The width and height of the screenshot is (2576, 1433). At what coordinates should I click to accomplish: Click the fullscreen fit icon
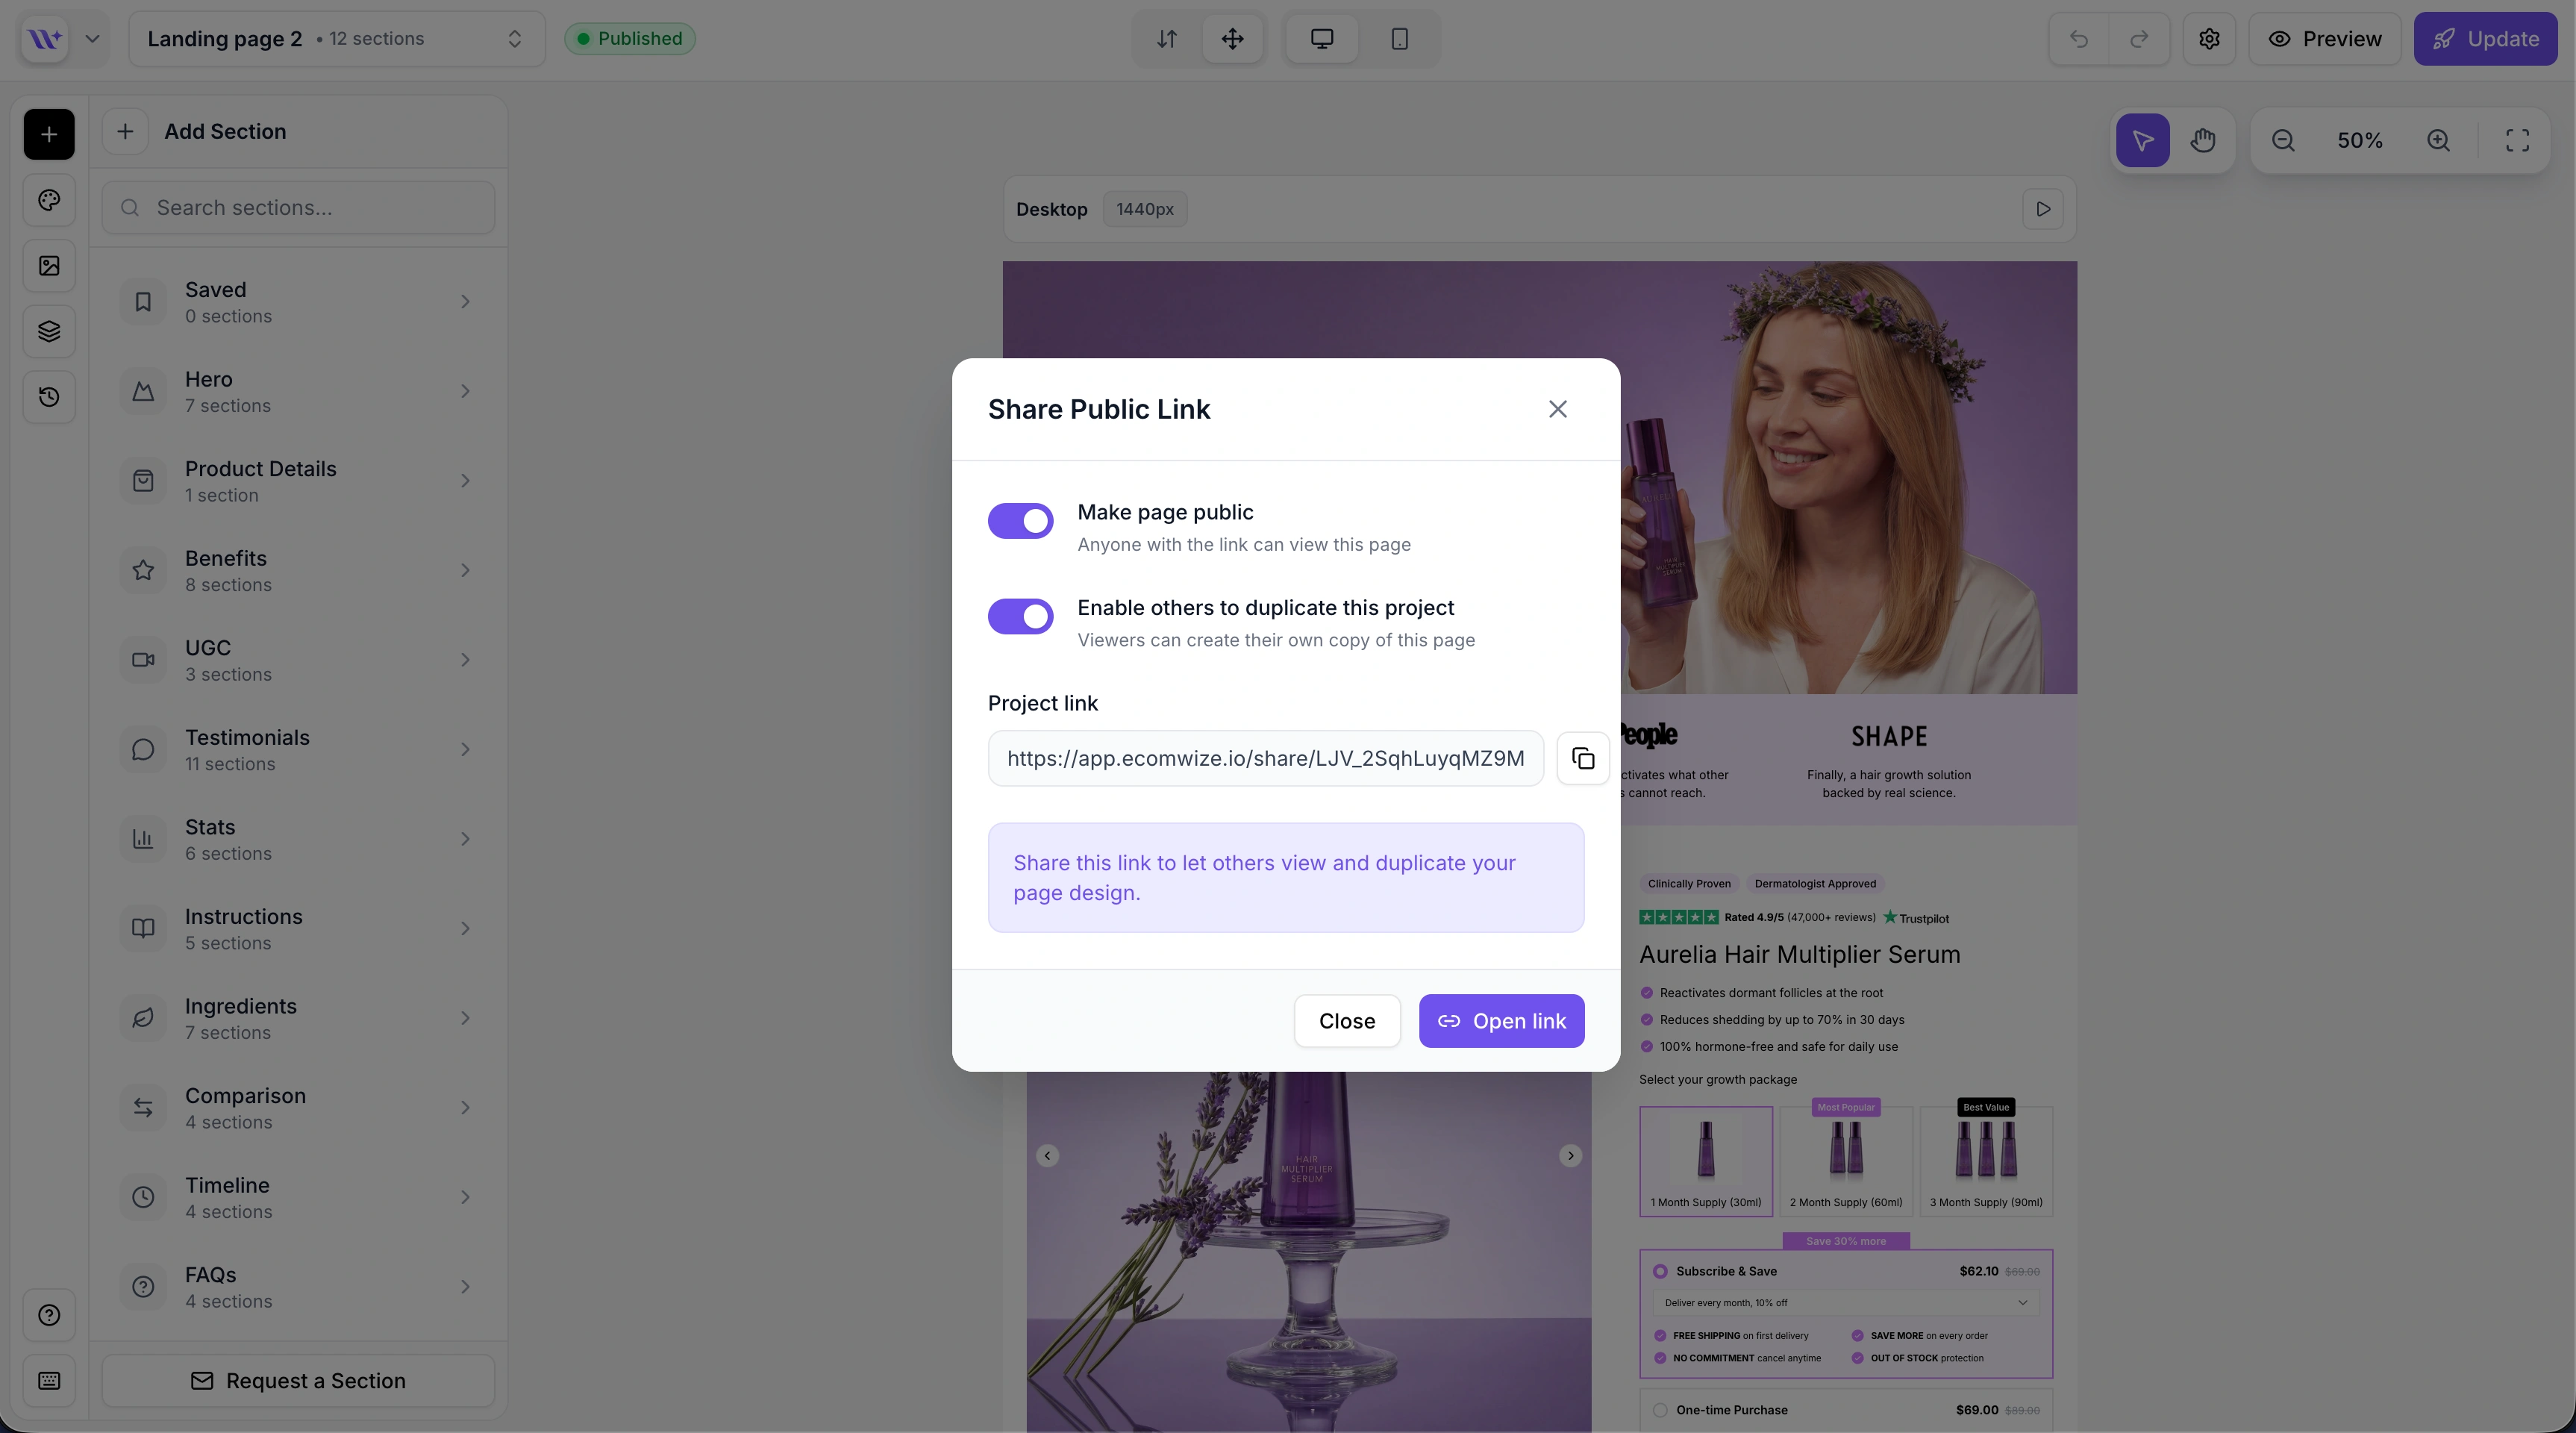click(x=2517, y=140)
